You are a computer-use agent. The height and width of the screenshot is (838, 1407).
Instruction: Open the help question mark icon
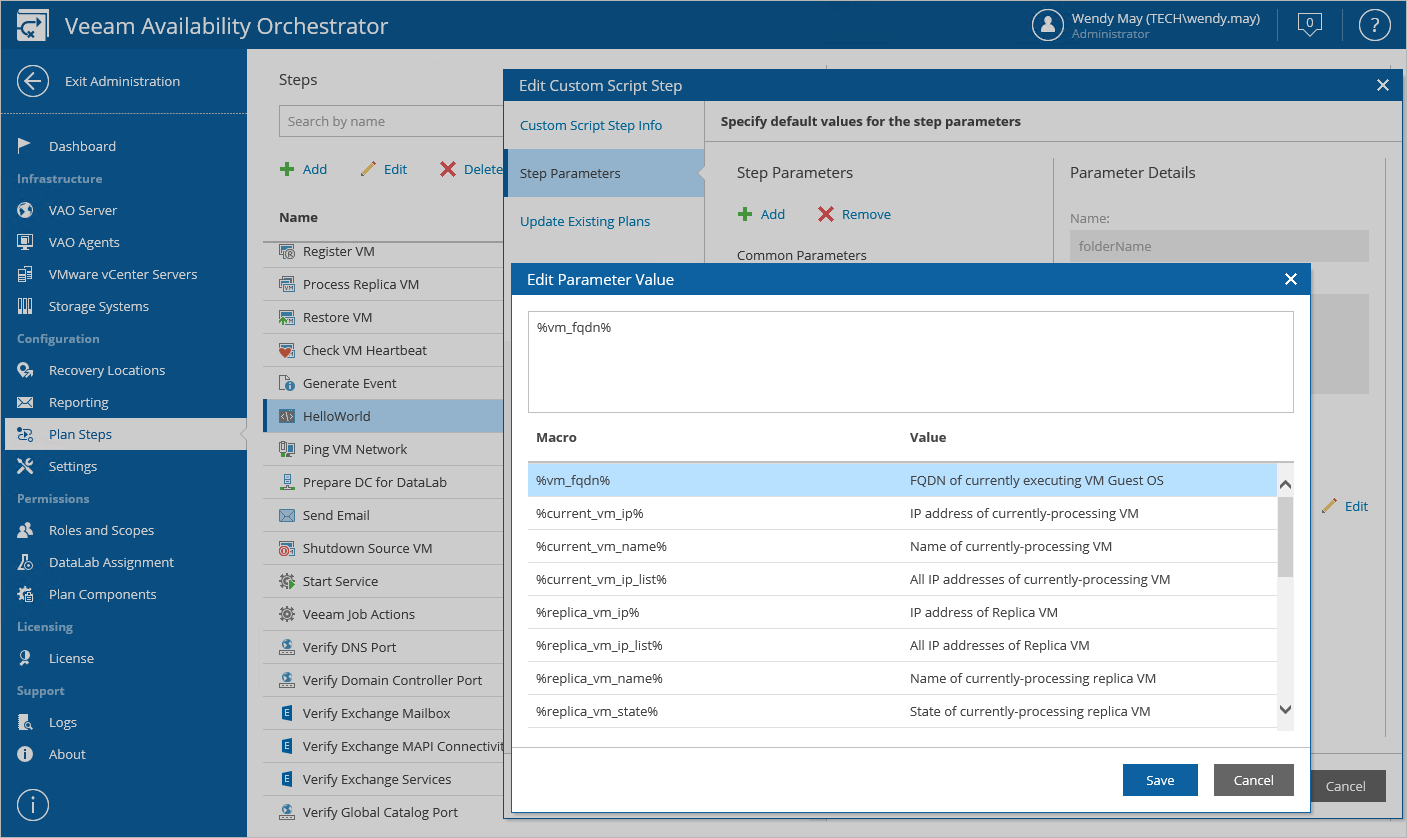click(1375, 25)
